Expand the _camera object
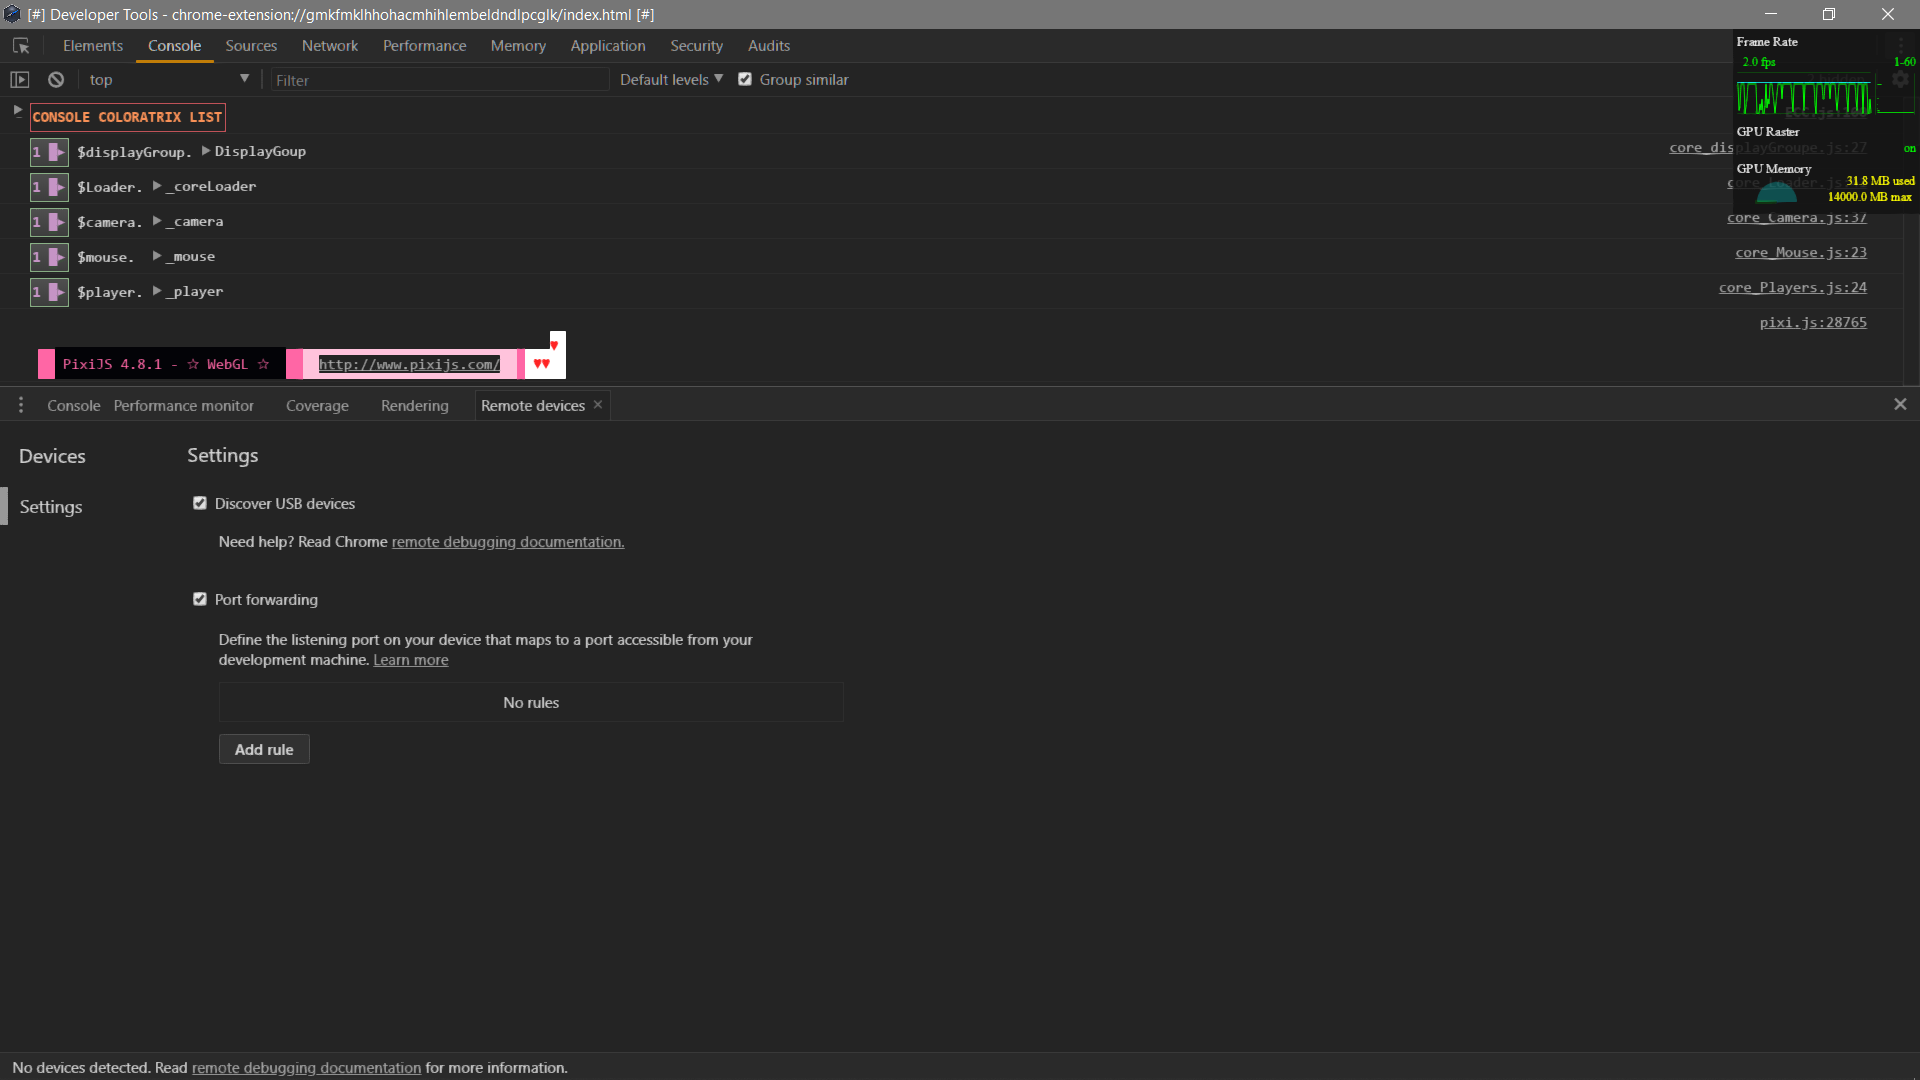1920x1080 pixels. (157, 221)
